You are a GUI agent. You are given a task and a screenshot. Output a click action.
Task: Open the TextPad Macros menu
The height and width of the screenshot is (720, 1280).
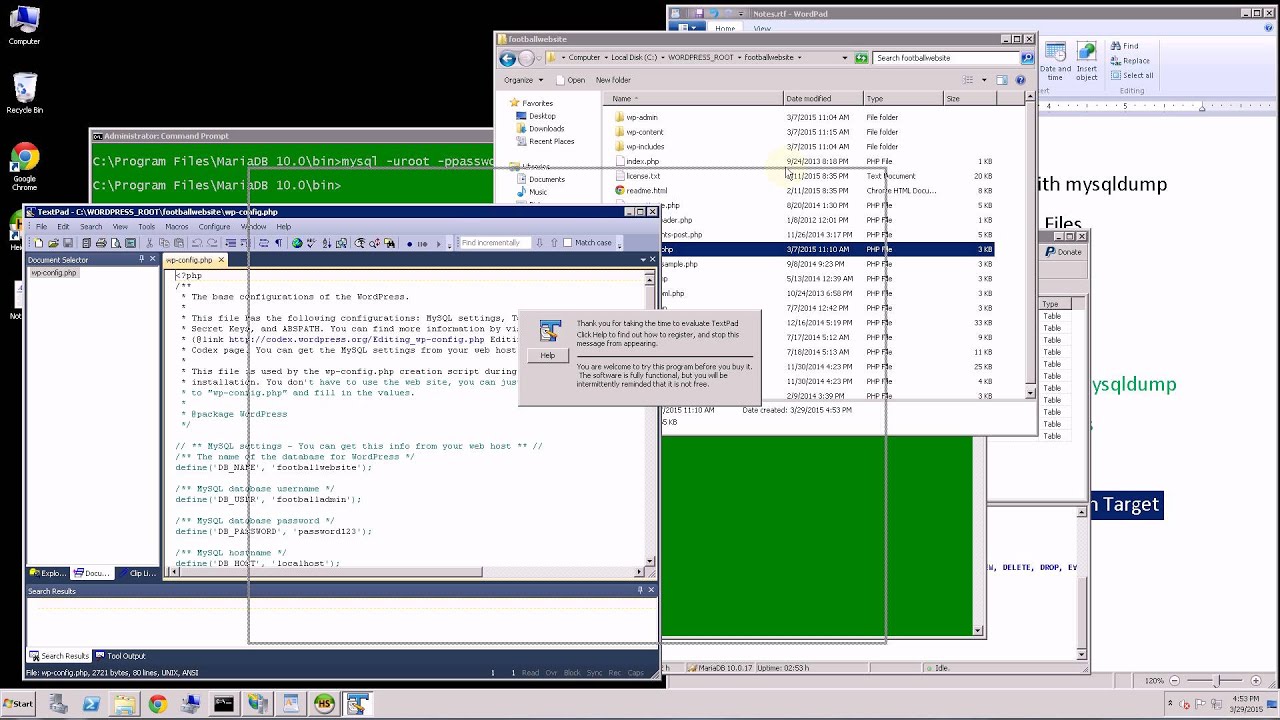[x=176, y=227]
